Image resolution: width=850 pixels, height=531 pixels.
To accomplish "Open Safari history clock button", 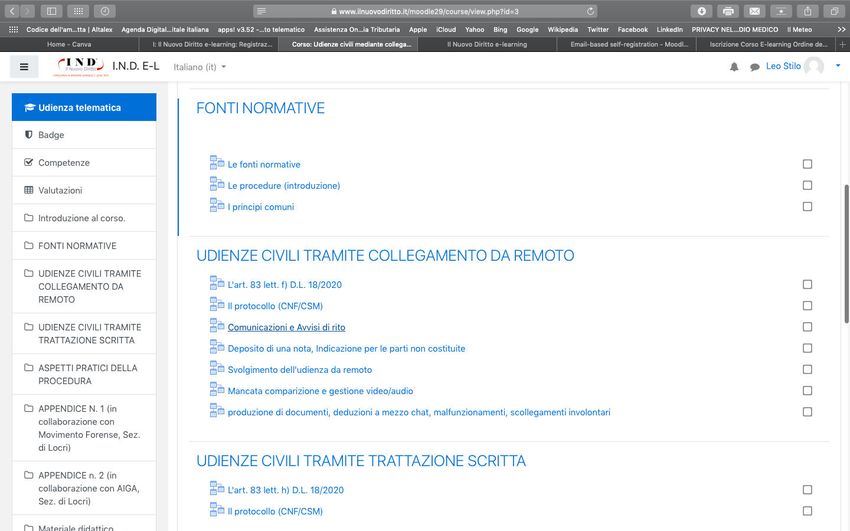I will pyautogui.click(x=105, y=11).
